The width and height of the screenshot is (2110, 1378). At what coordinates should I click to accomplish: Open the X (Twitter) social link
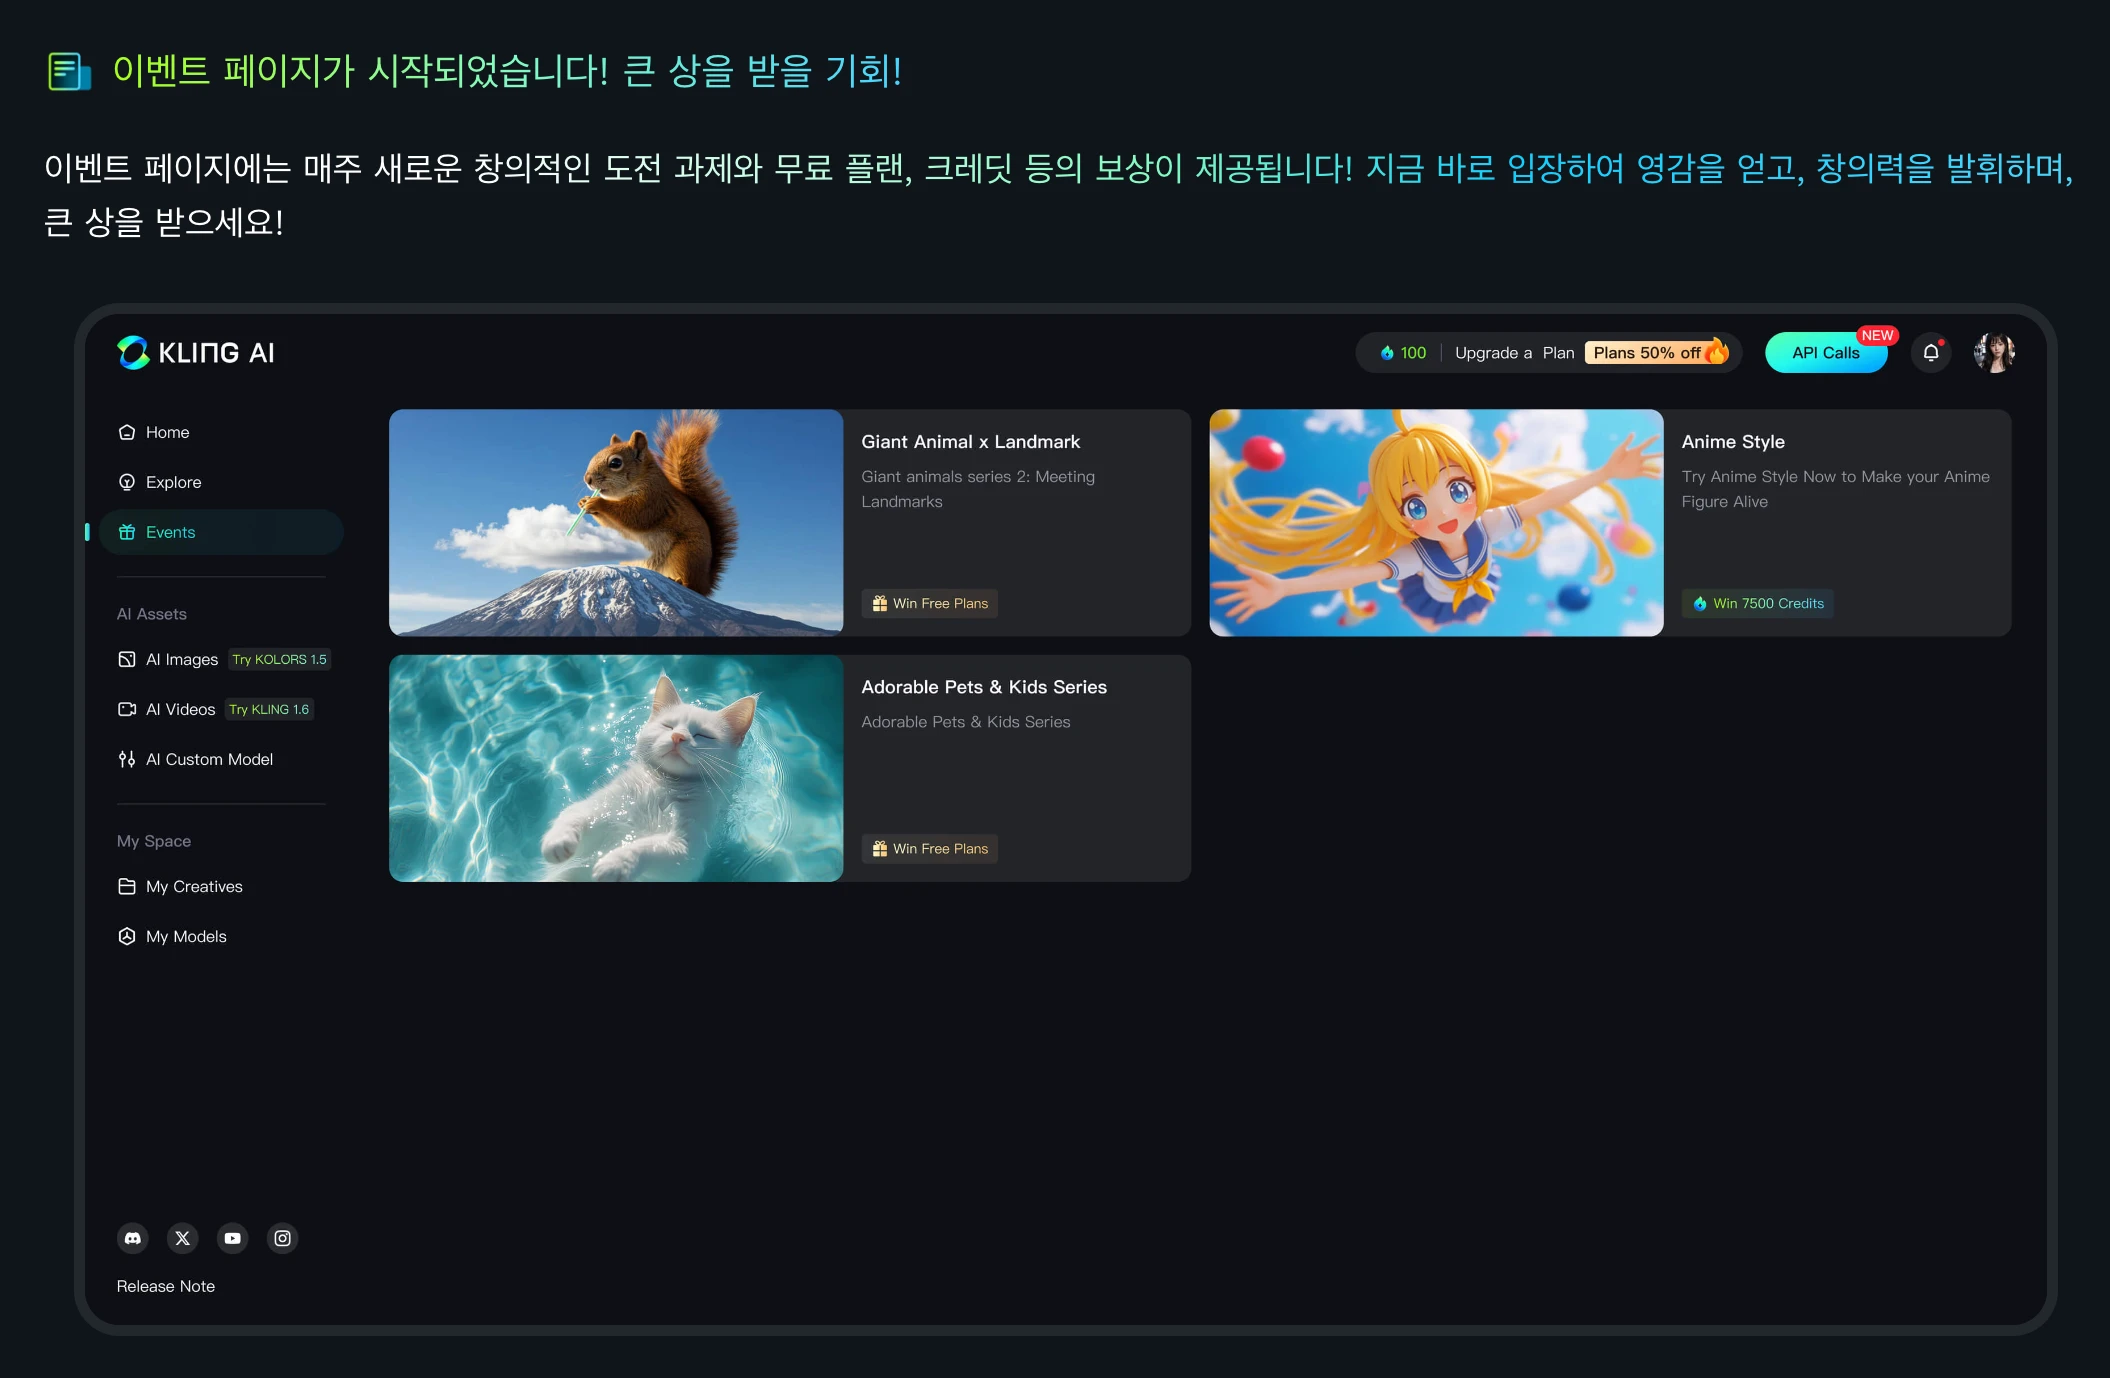pyautogui.click(x=183, y=1238)
